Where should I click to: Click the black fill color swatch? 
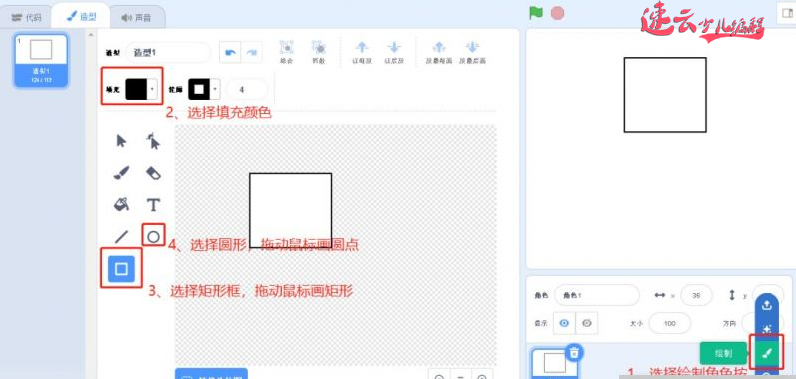pyautogui.click(x=137, y=89)
